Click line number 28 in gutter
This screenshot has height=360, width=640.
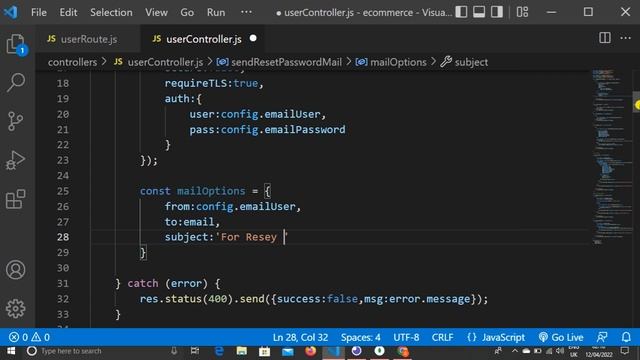pos(63,237)
